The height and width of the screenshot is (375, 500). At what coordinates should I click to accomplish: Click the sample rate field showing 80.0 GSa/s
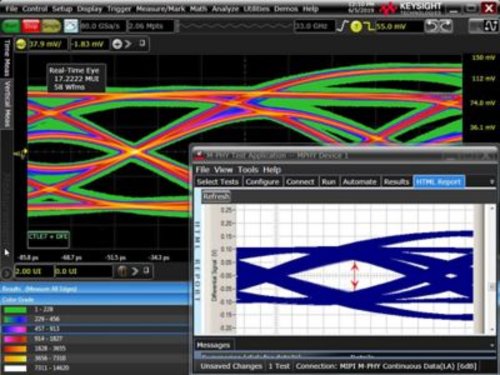point(103,26)
